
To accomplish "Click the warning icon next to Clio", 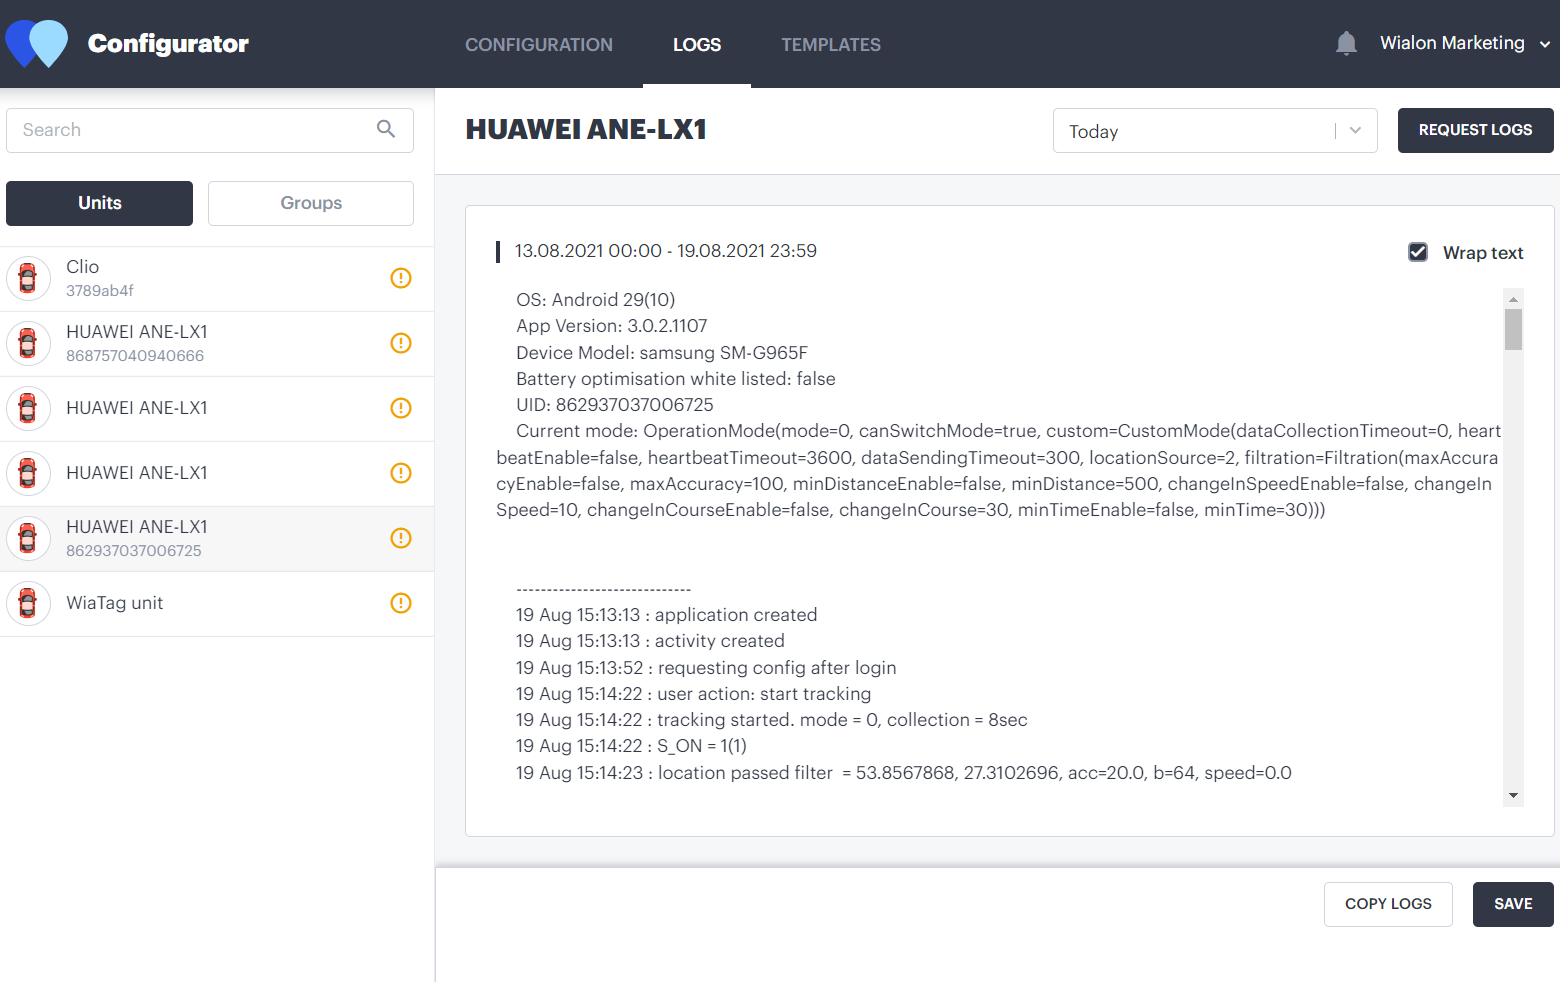I will (401, 278).
